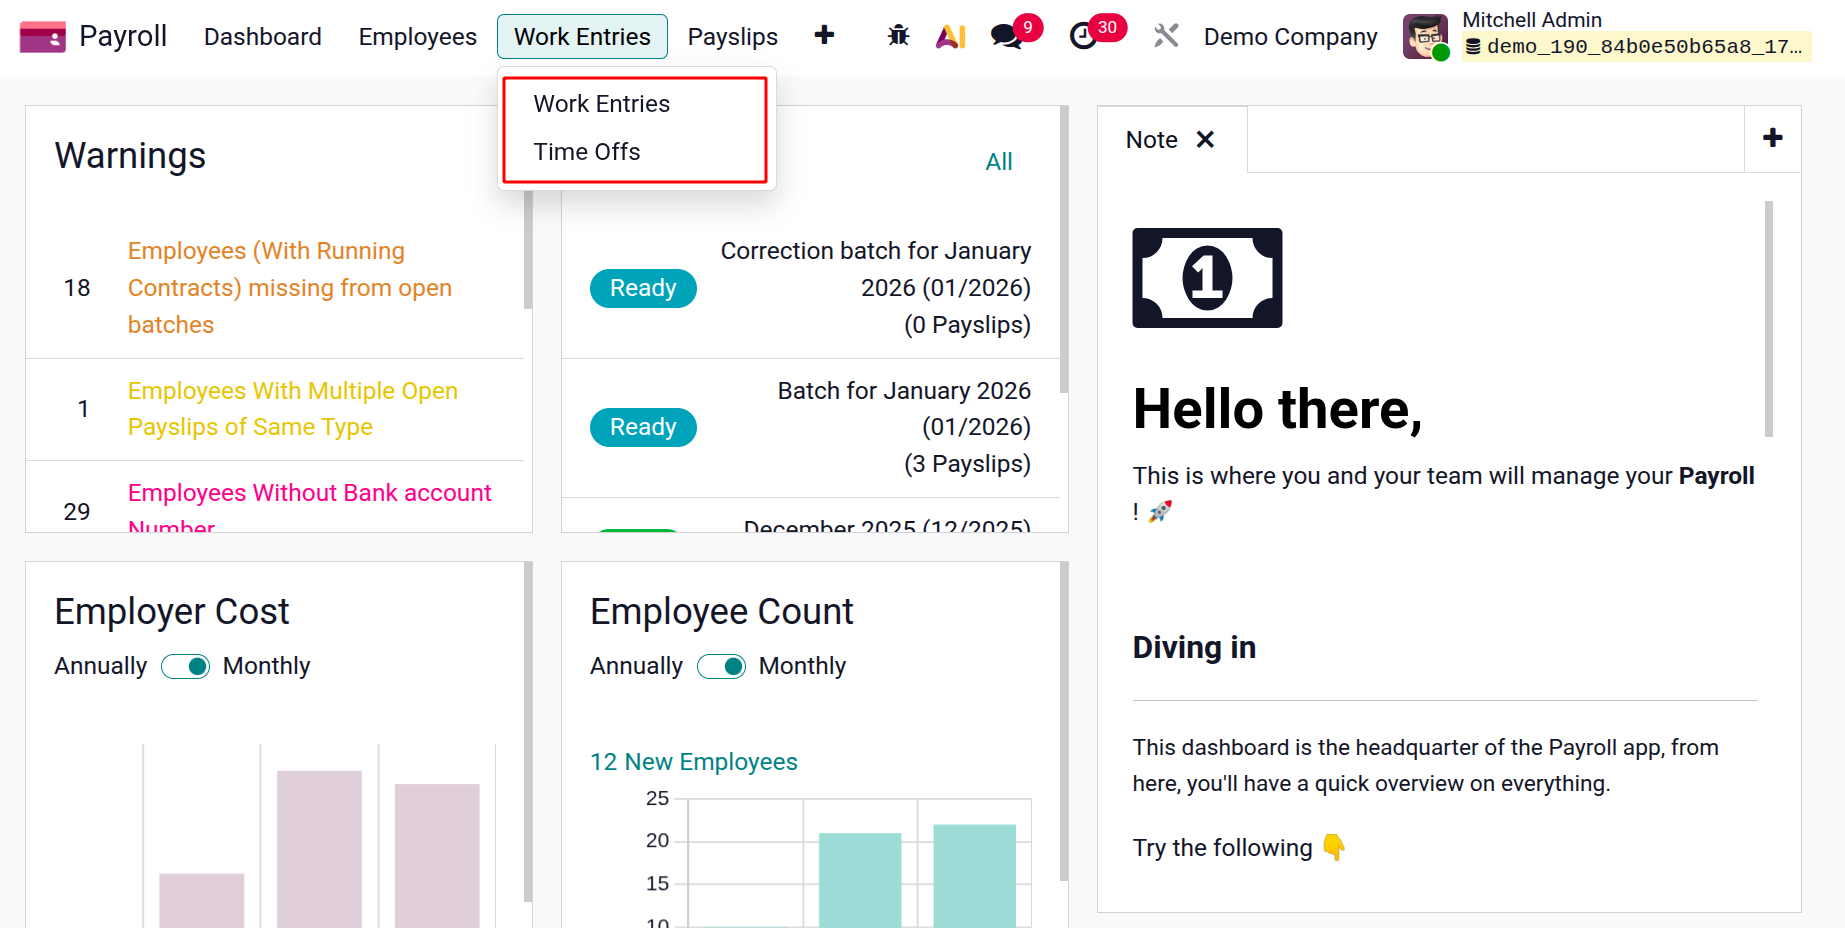Screen dimensions: 1845x928
Task: Click the Try the following text
Action: (1222, 848)
